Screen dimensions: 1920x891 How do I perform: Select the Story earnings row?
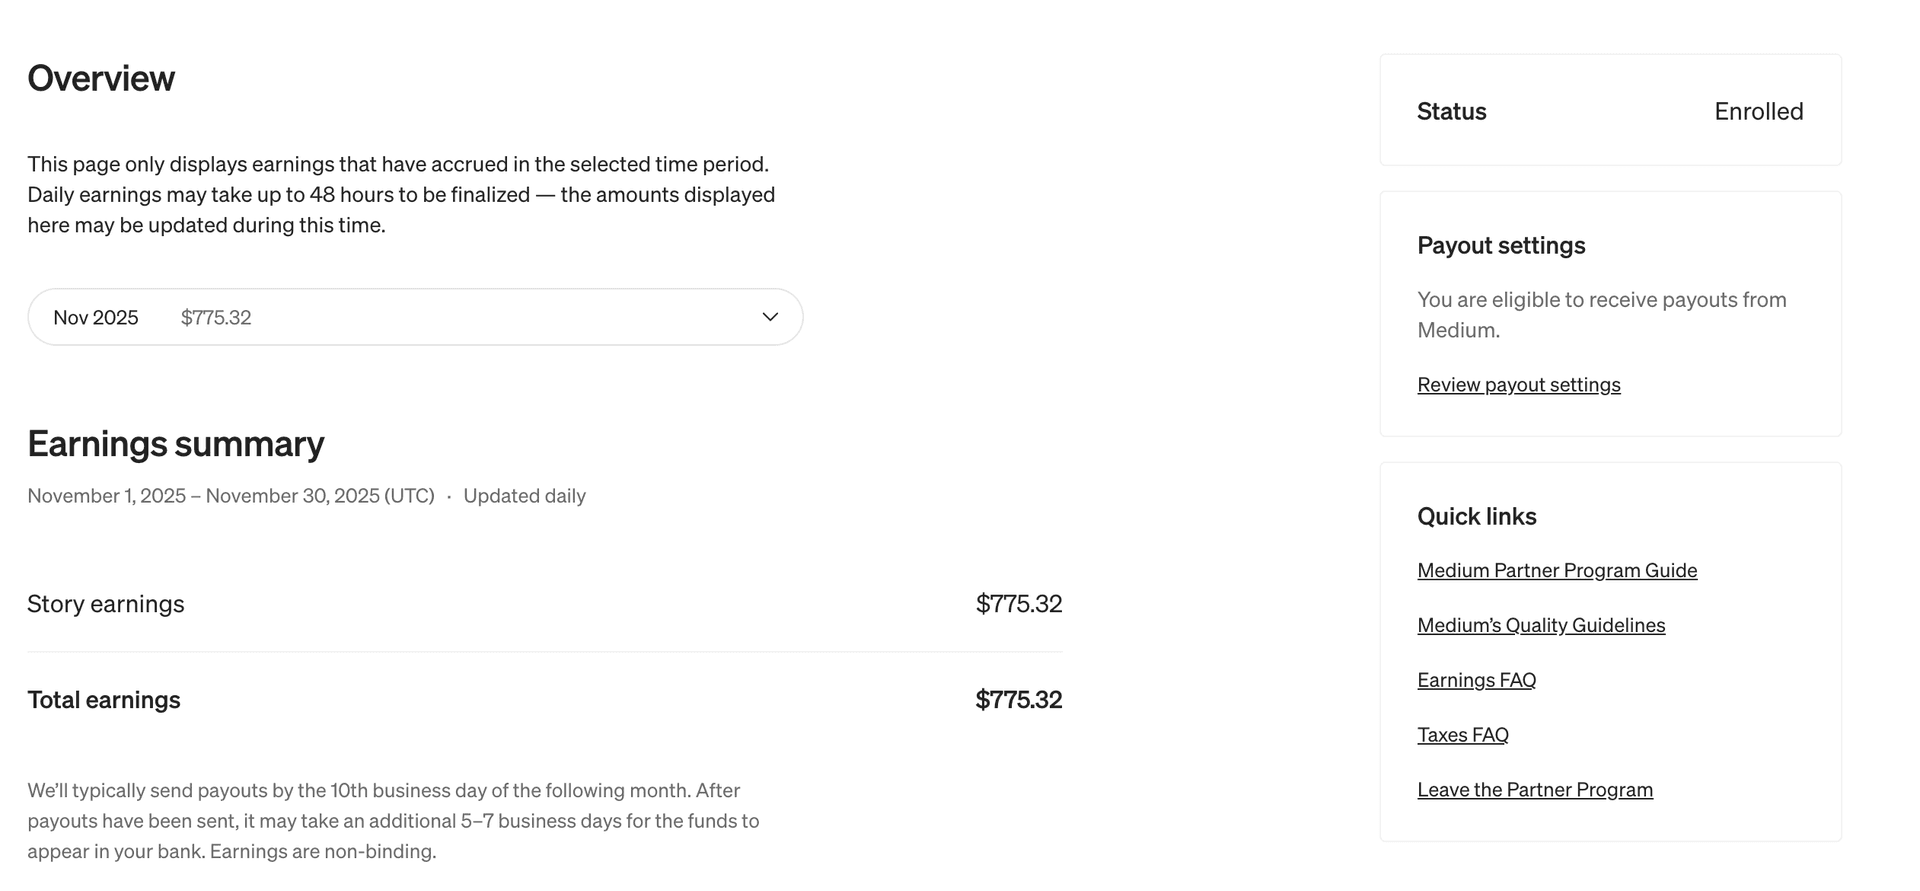coord(105,603)
